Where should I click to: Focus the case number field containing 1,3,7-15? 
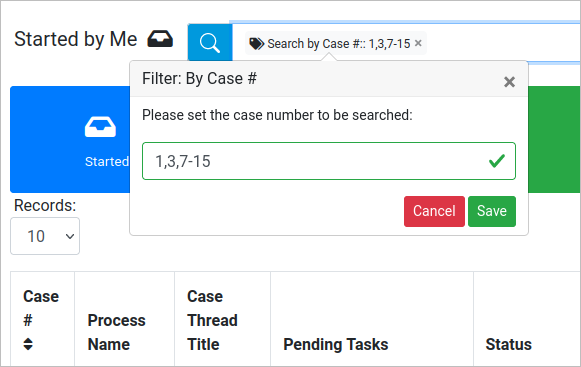pos(329,161)
